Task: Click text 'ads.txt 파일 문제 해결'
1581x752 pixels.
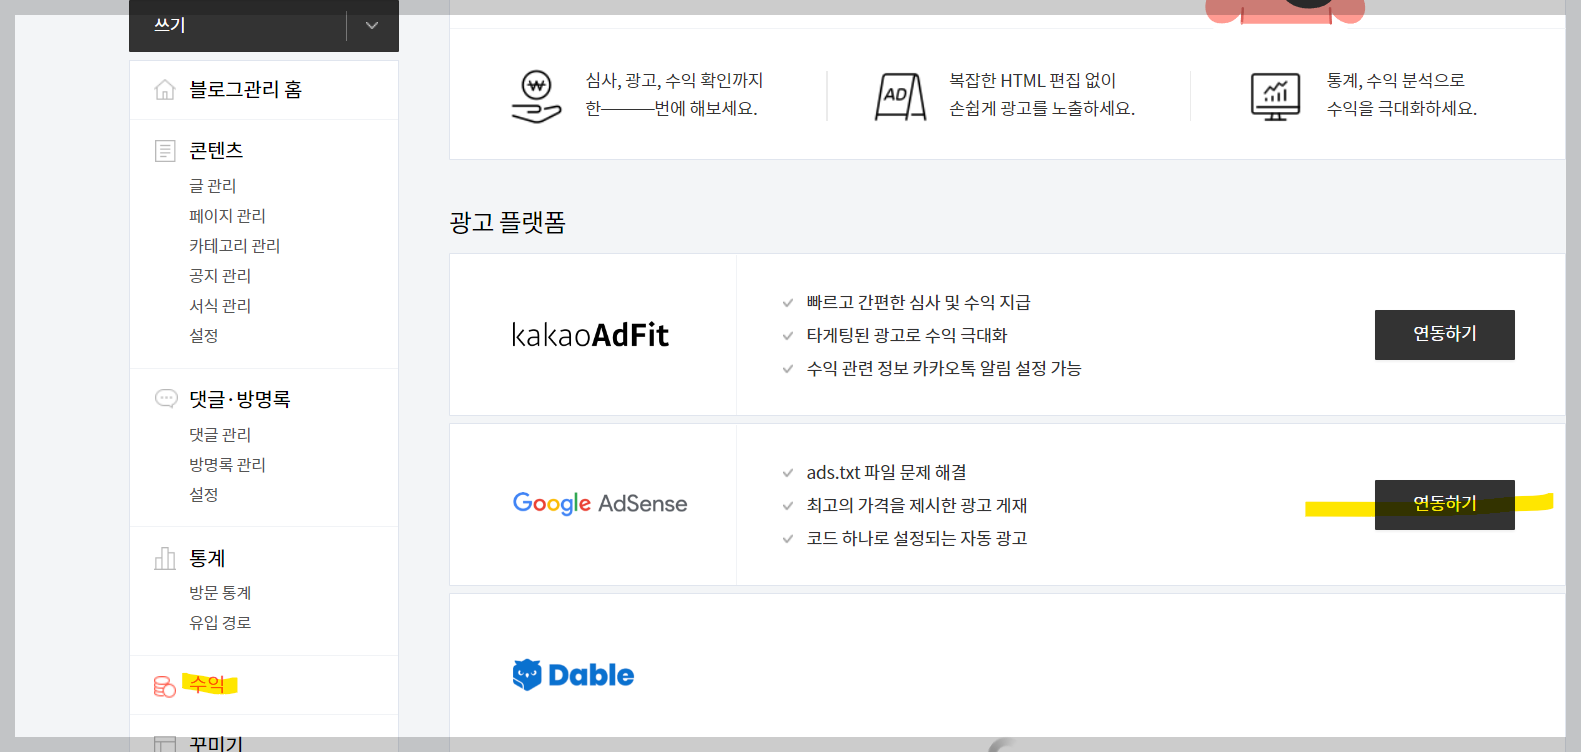Action: (x=887, y=473)
